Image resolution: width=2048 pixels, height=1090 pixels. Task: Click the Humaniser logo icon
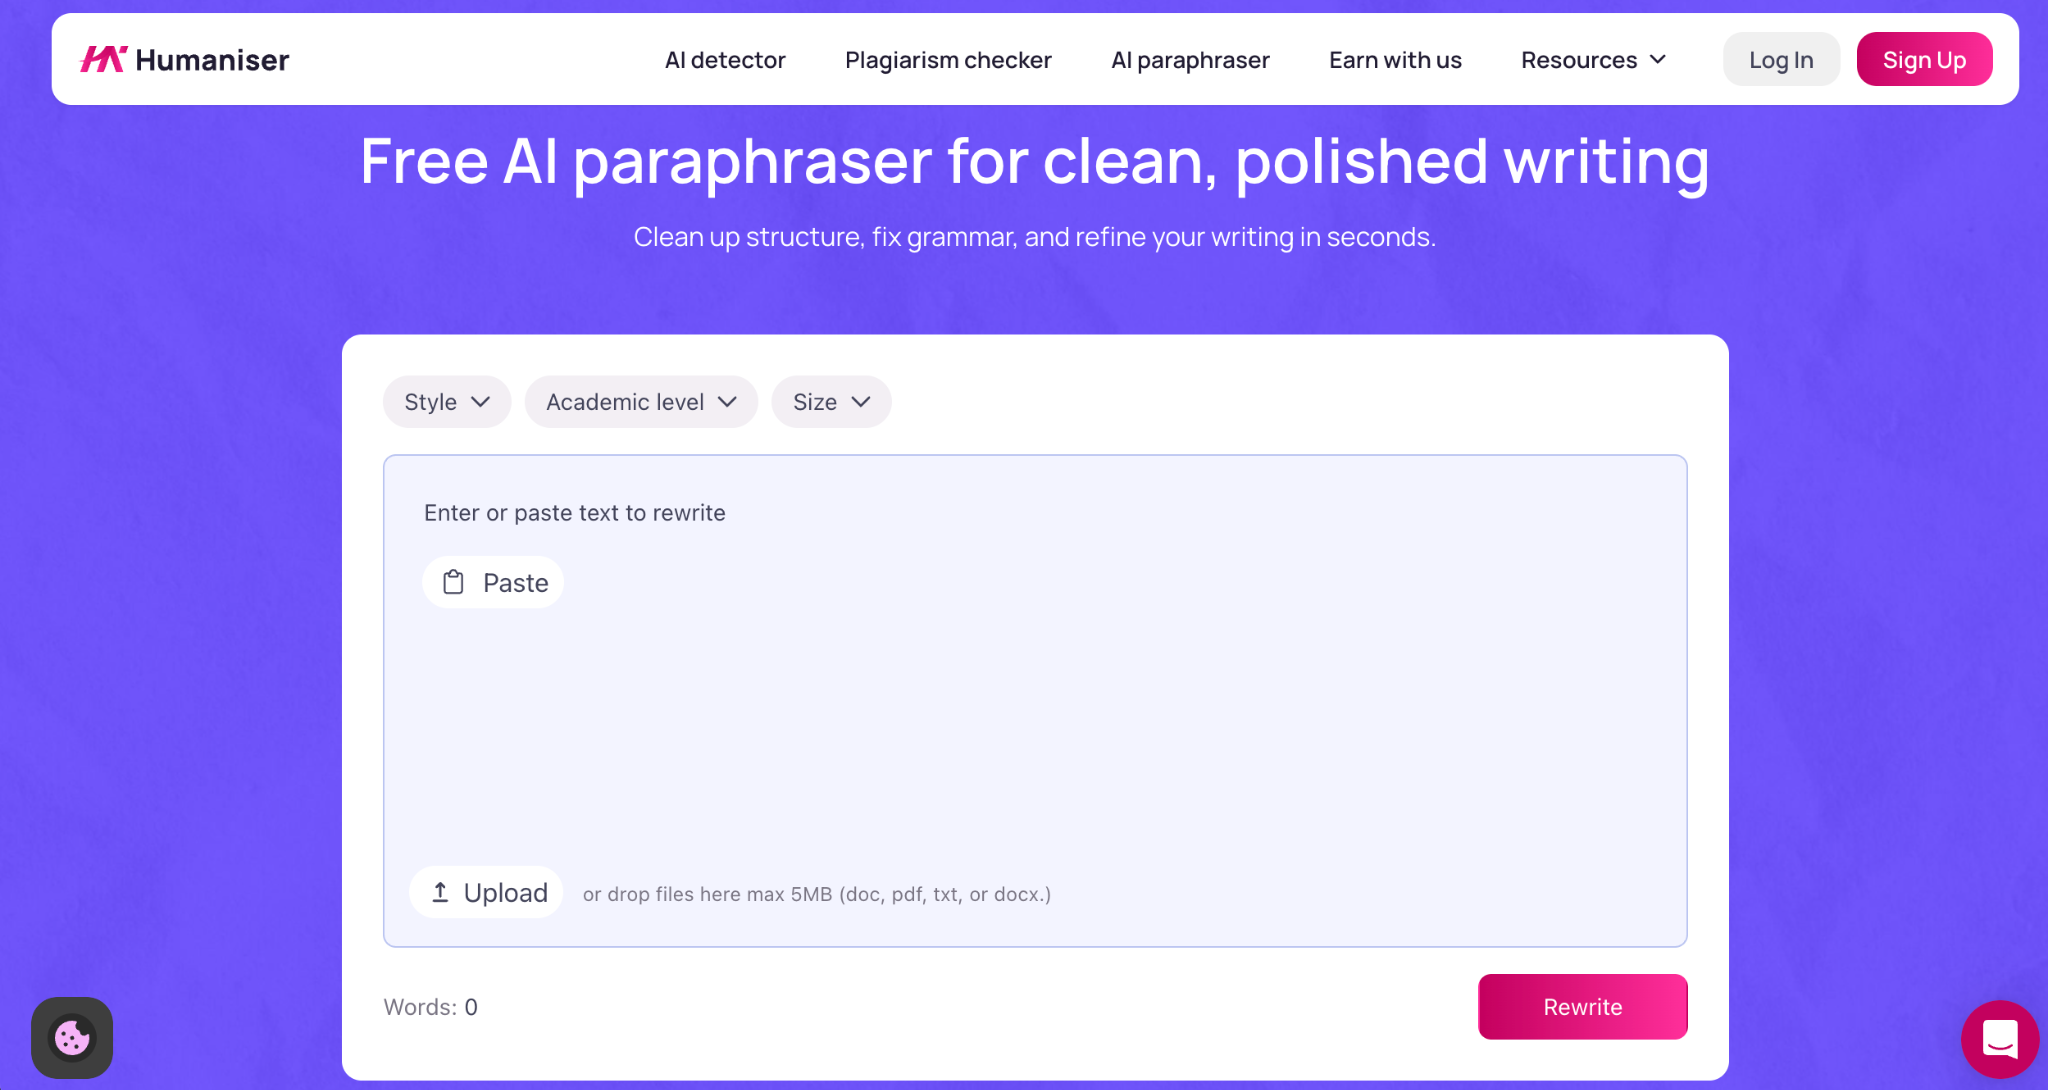point(103,60)
